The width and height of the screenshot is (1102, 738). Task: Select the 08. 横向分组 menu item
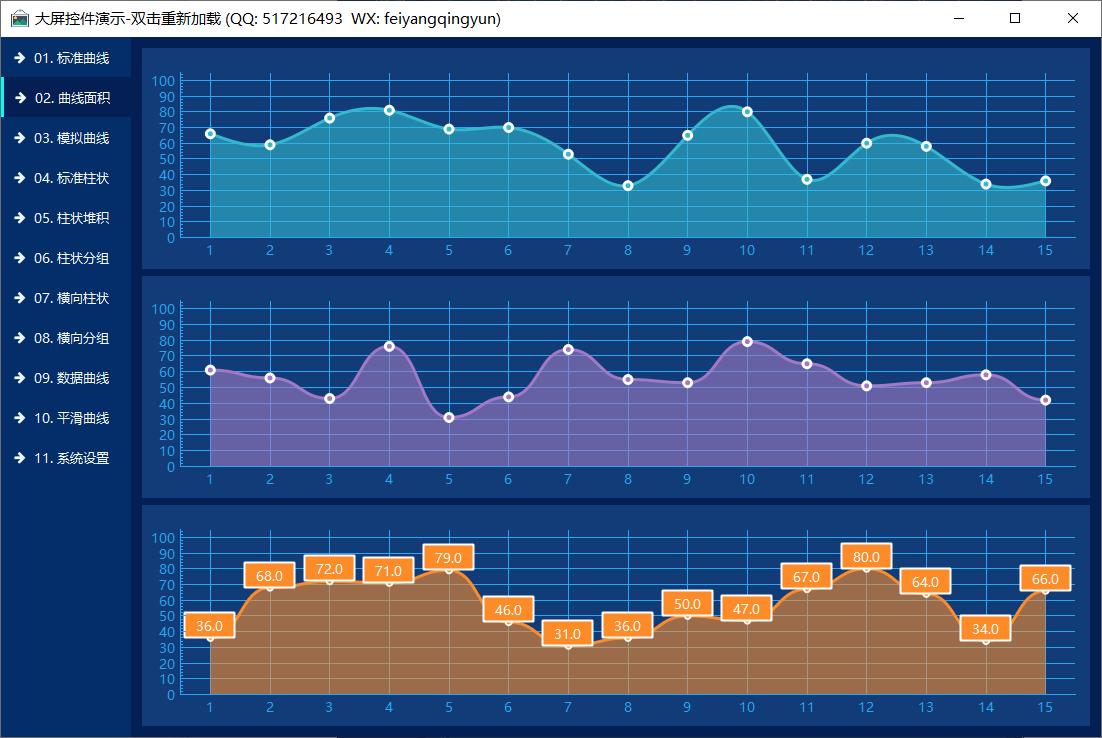pyautogui.click(x=71, y=338)
